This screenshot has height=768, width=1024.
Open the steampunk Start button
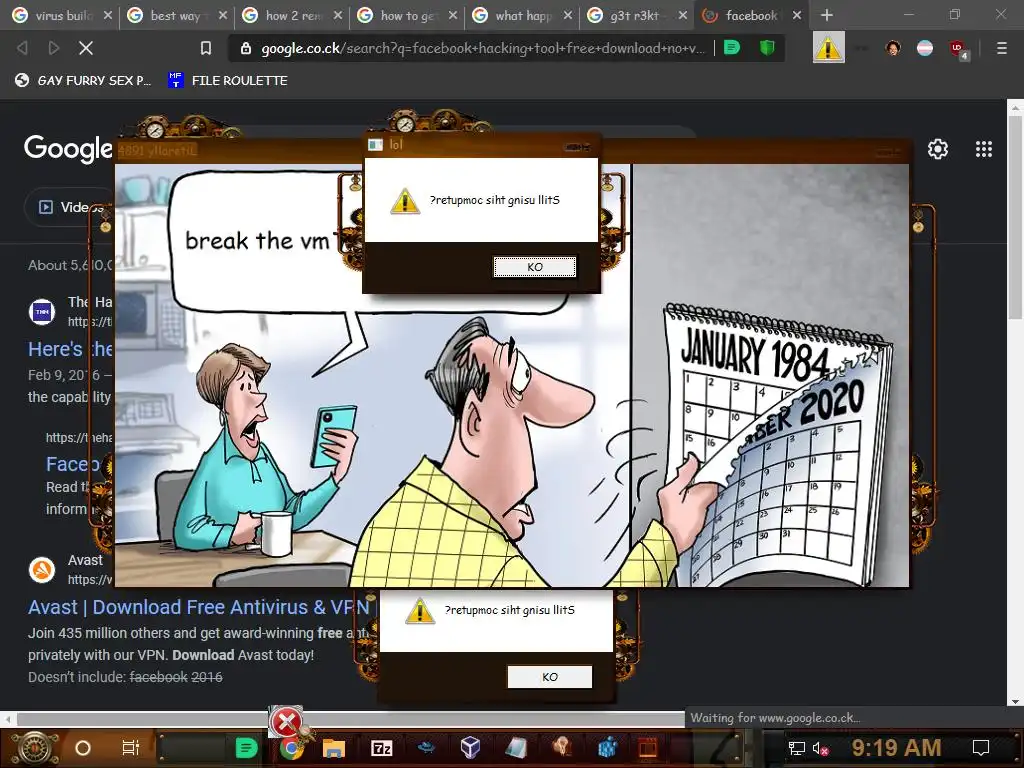34,748
